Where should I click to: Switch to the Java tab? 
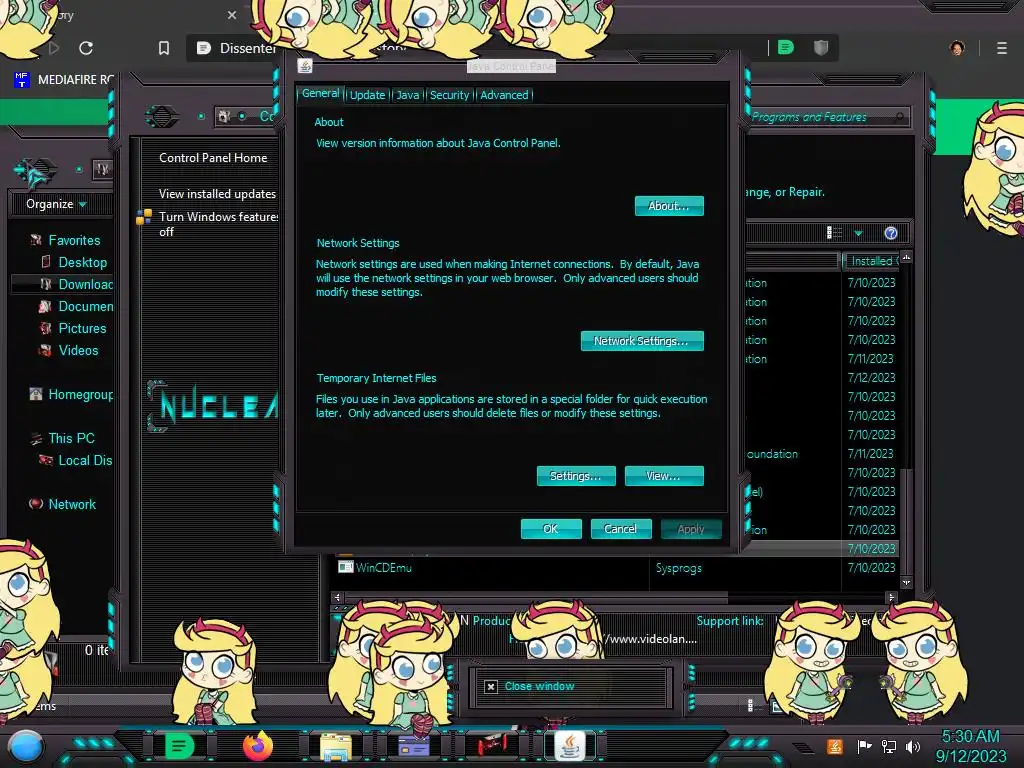[408, 95]
